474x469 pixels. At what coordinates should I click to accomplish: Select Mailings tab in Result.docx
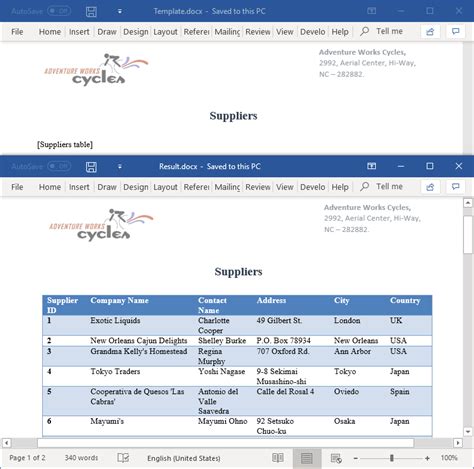pyautogui.click(x=227, y=187)
